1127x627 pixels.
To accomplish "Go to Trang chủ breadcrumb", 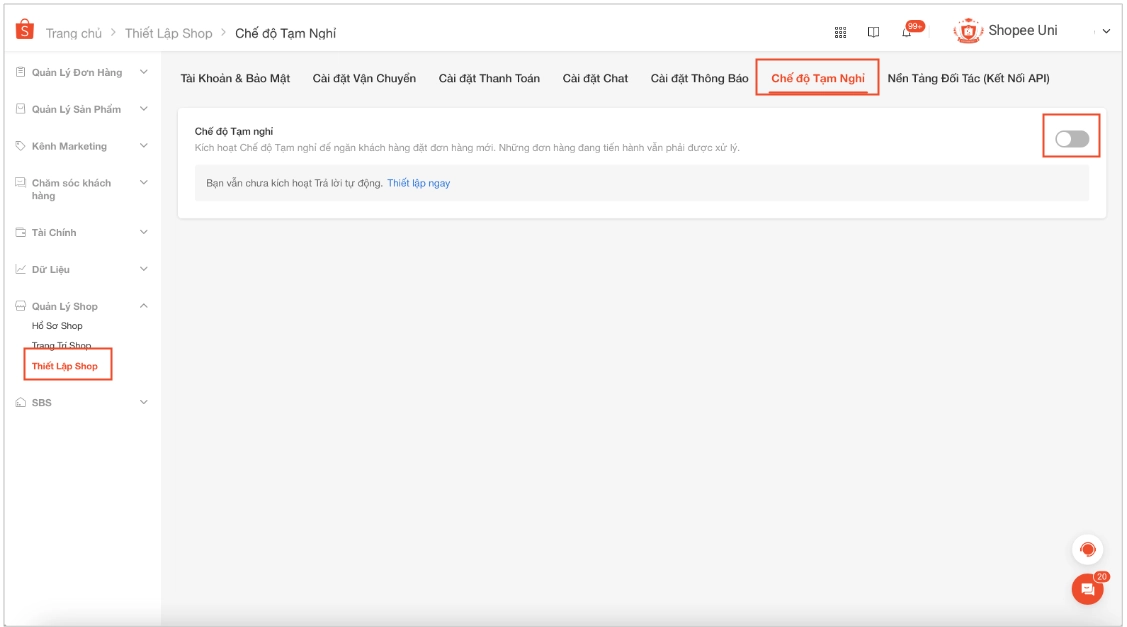I will point(73,33).
